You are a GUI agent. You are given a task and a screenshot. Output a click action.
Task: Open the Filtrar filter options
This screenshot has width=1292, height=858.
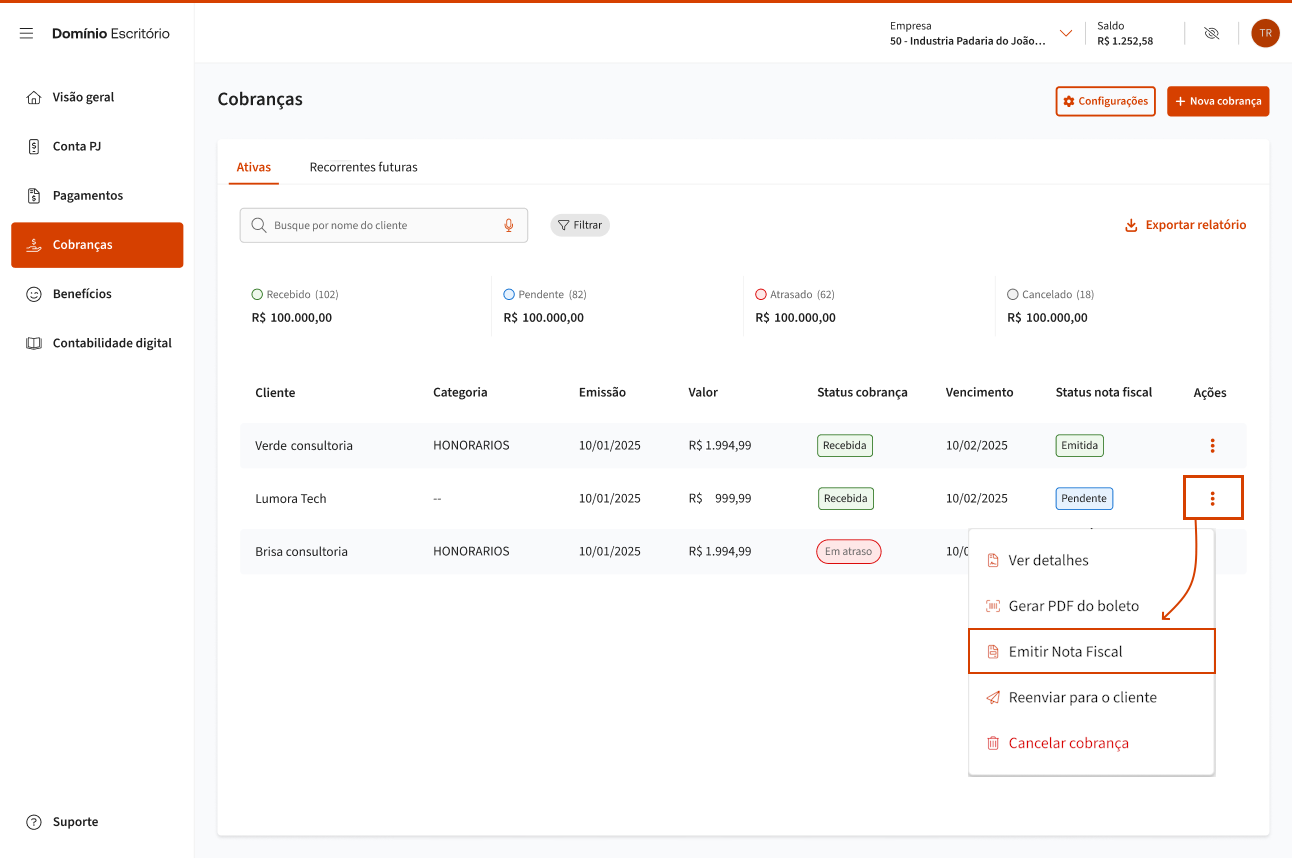coord(580,225)
